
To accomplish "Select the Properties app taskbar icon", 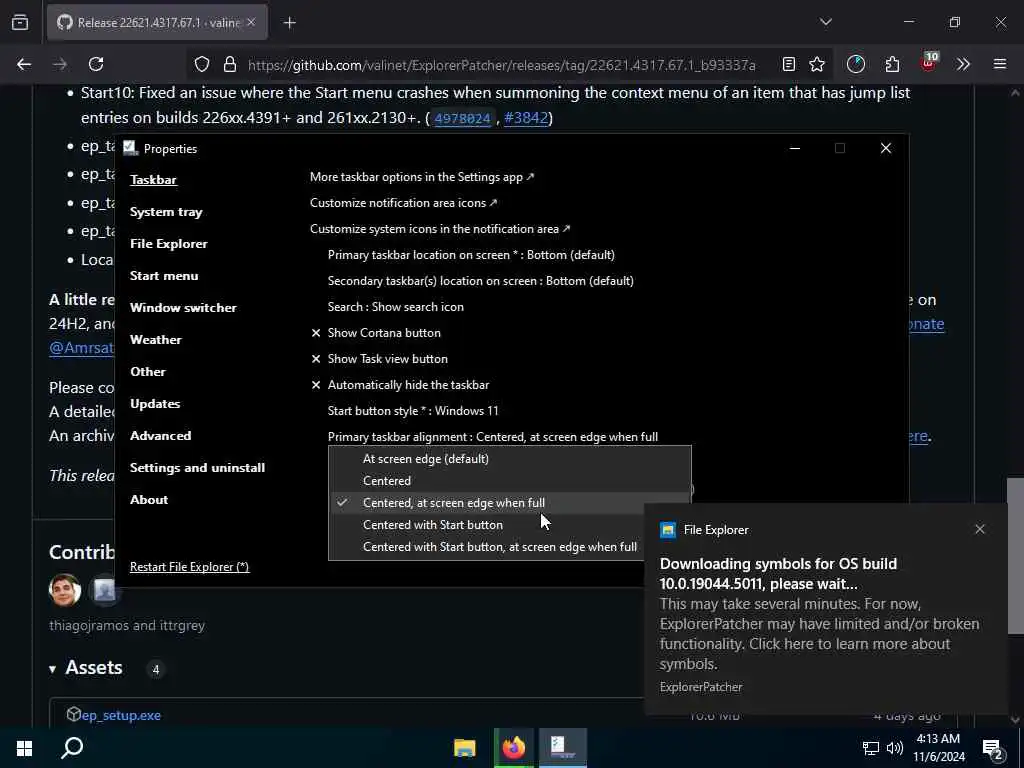I will [562, 748].
